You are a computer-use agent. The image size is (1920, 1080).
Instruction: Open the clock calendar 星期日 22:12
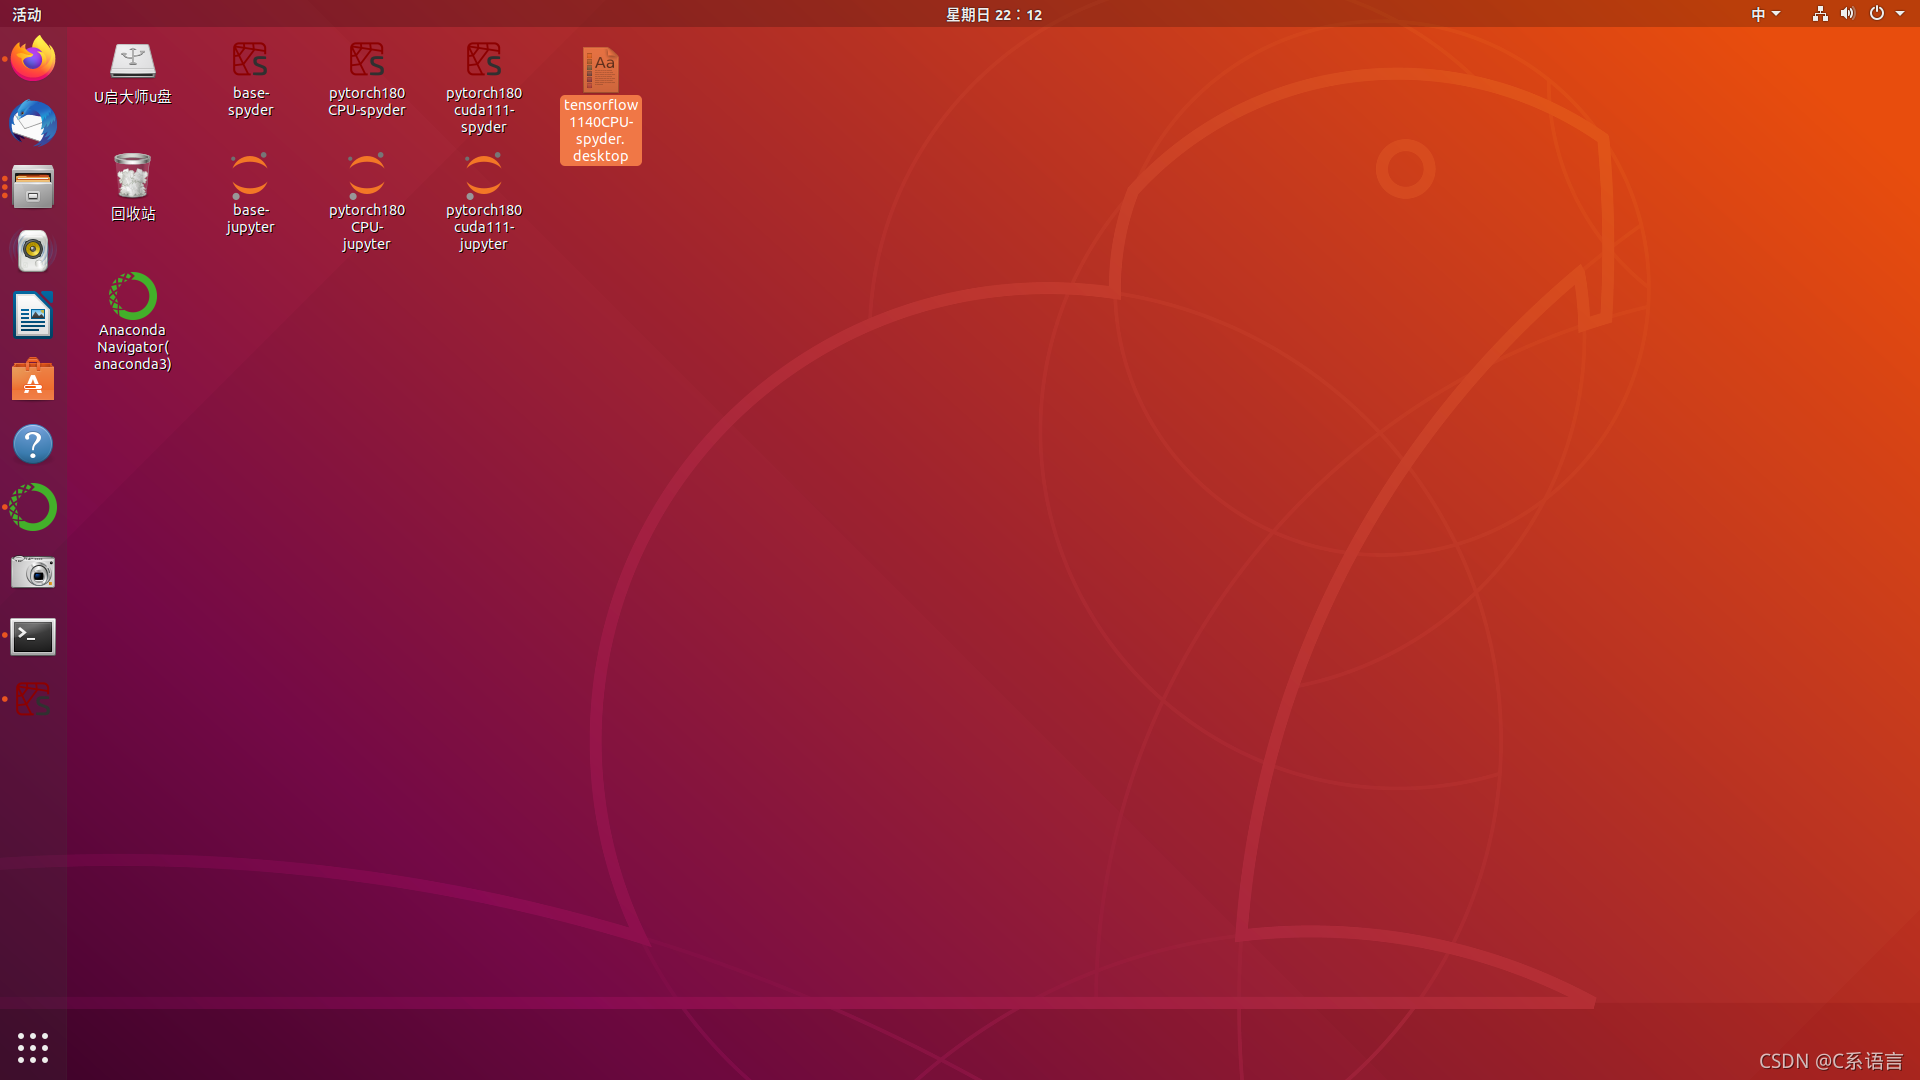(994, 14)
